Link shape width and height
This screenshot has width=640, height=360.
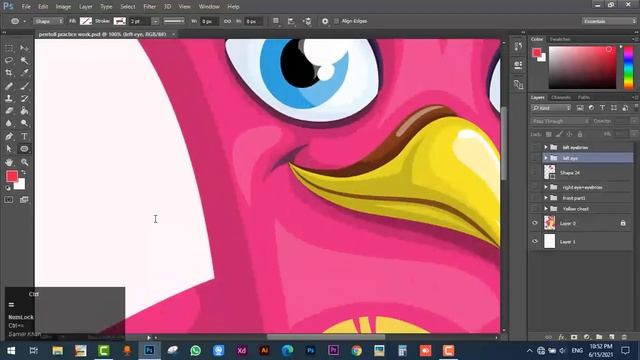227,21
